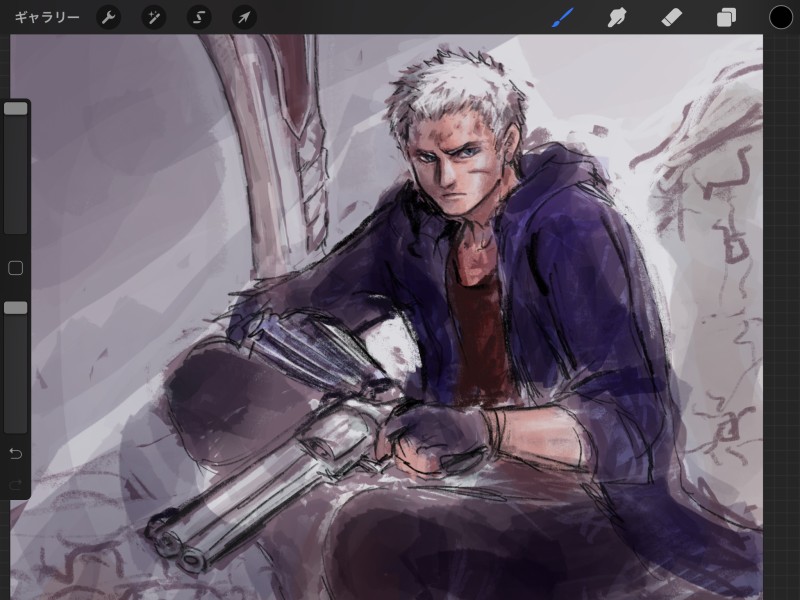Activate the Transform arrow tool
The image size is (800, 600).
click(244, 17)
